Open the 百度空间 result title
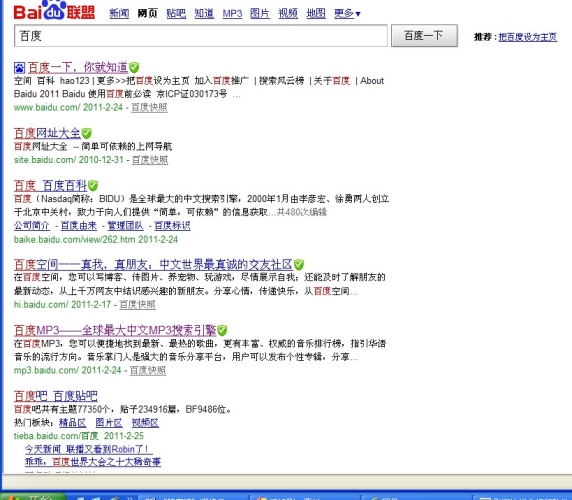This screenshot has height=500, width=572. pos(153,264)
